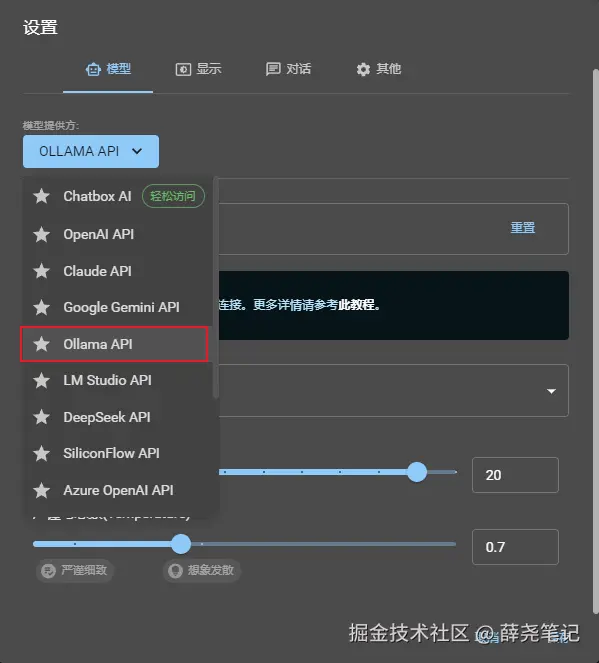Collapse the OLLAMA API provider dropdown
This screenshot has width=599, height=663.
[91, 151]
